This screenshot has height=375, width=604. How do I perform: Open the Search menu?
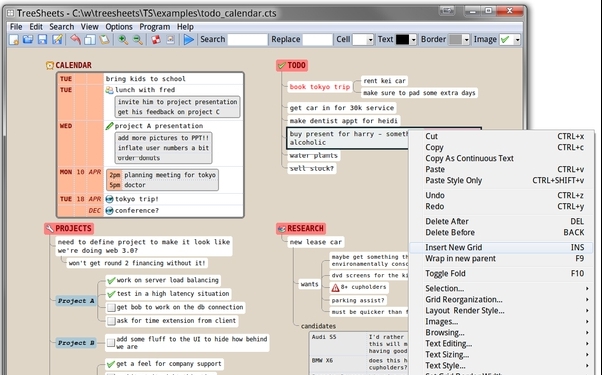pos(62,27)
